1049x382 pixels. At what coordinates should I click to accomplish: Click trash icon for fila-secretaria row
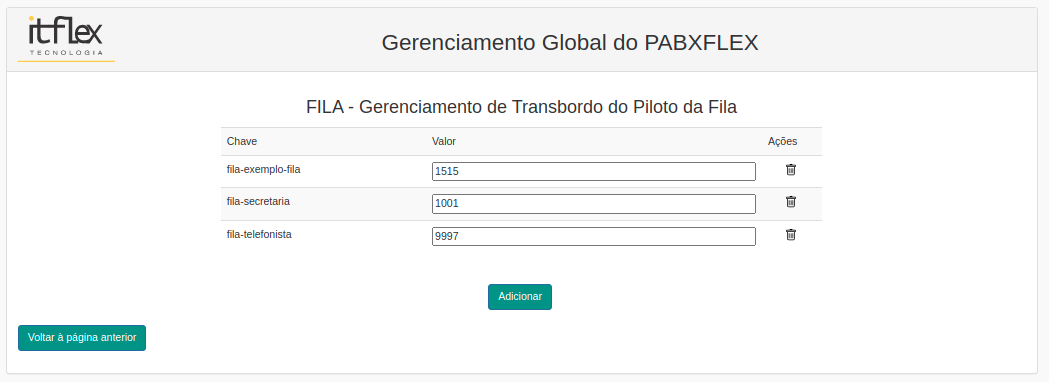[790, 202]
